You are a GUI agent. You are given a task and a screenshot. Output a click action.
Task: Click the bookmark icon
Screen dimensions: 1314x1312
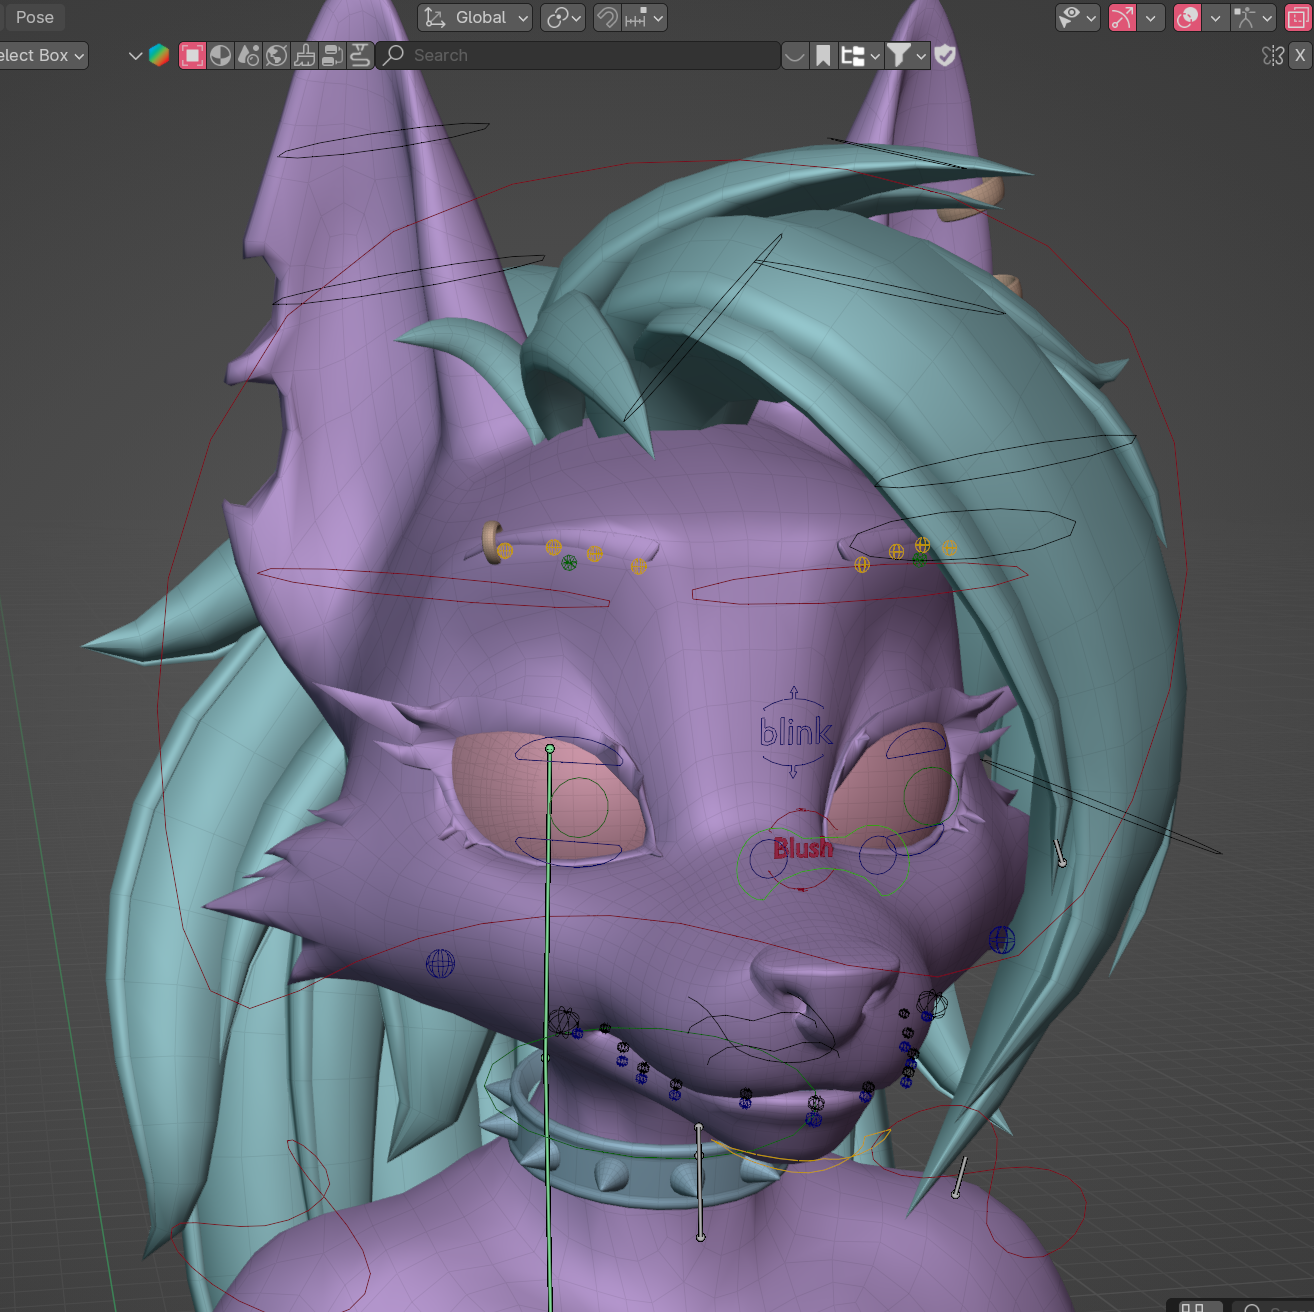(x=823, y=56)
